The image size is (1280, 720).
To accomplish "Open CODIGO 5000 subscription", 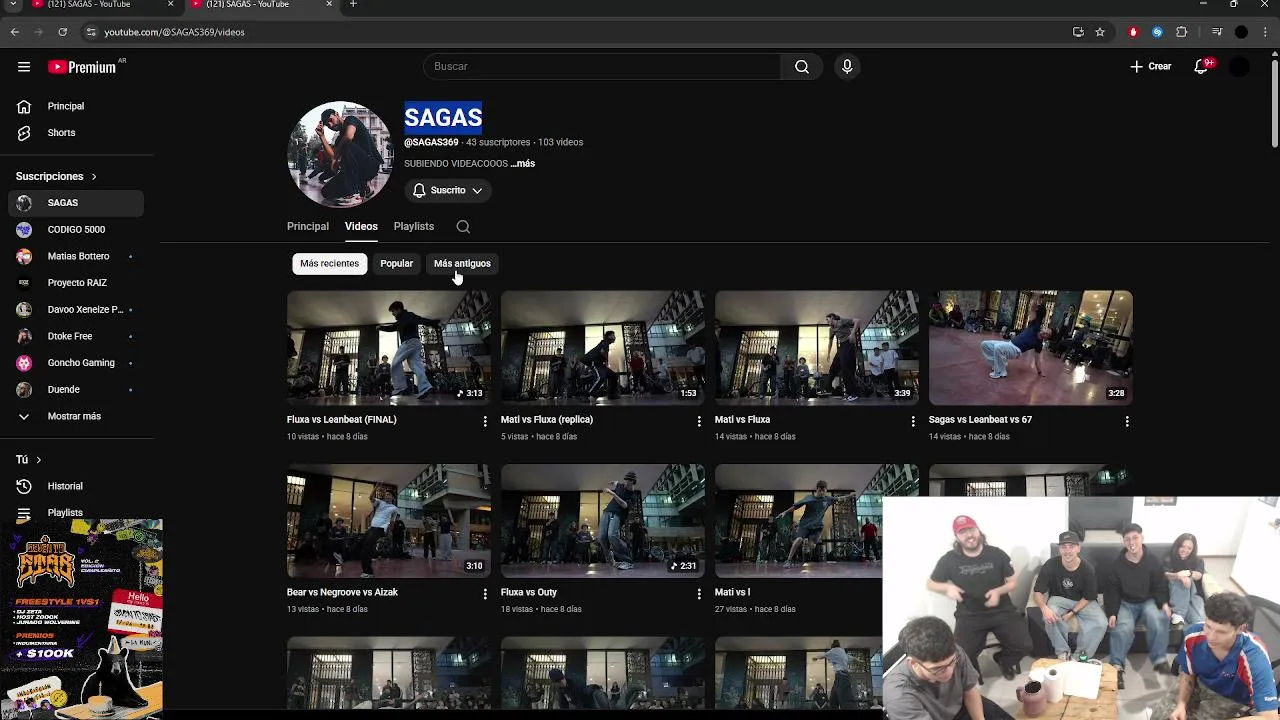I will (x=76, y=230).
